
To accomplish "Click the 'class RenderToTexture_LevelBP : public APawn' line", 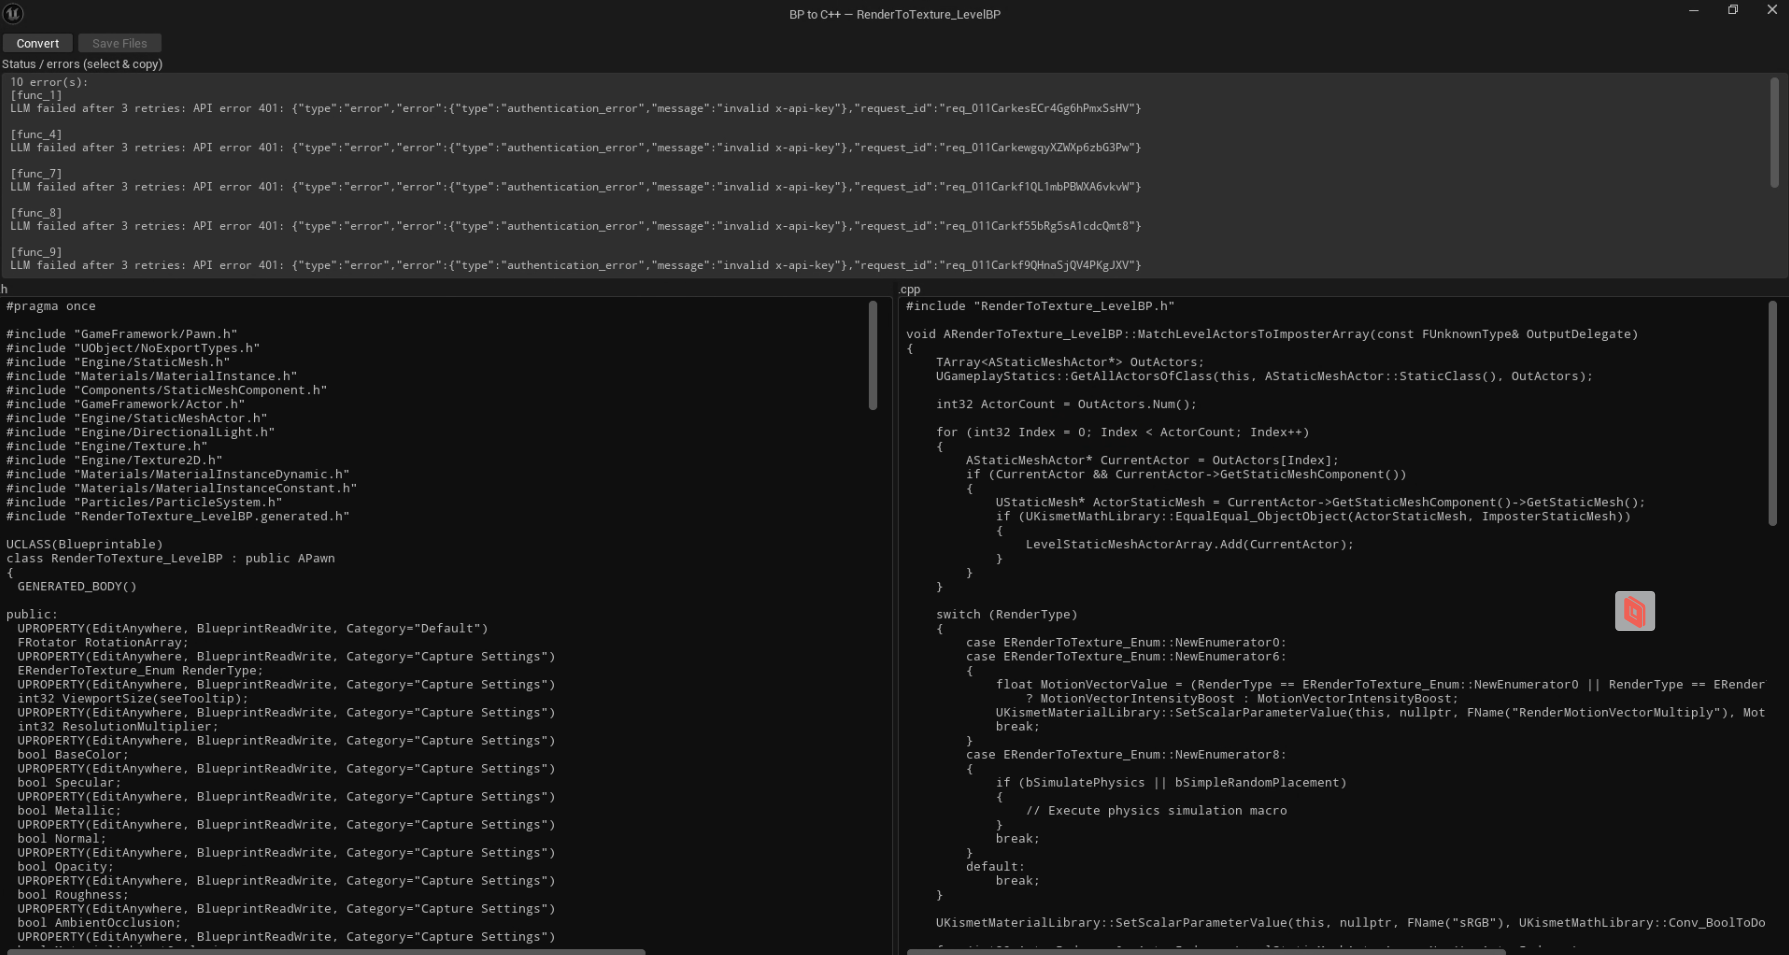I will click(170, 558).
